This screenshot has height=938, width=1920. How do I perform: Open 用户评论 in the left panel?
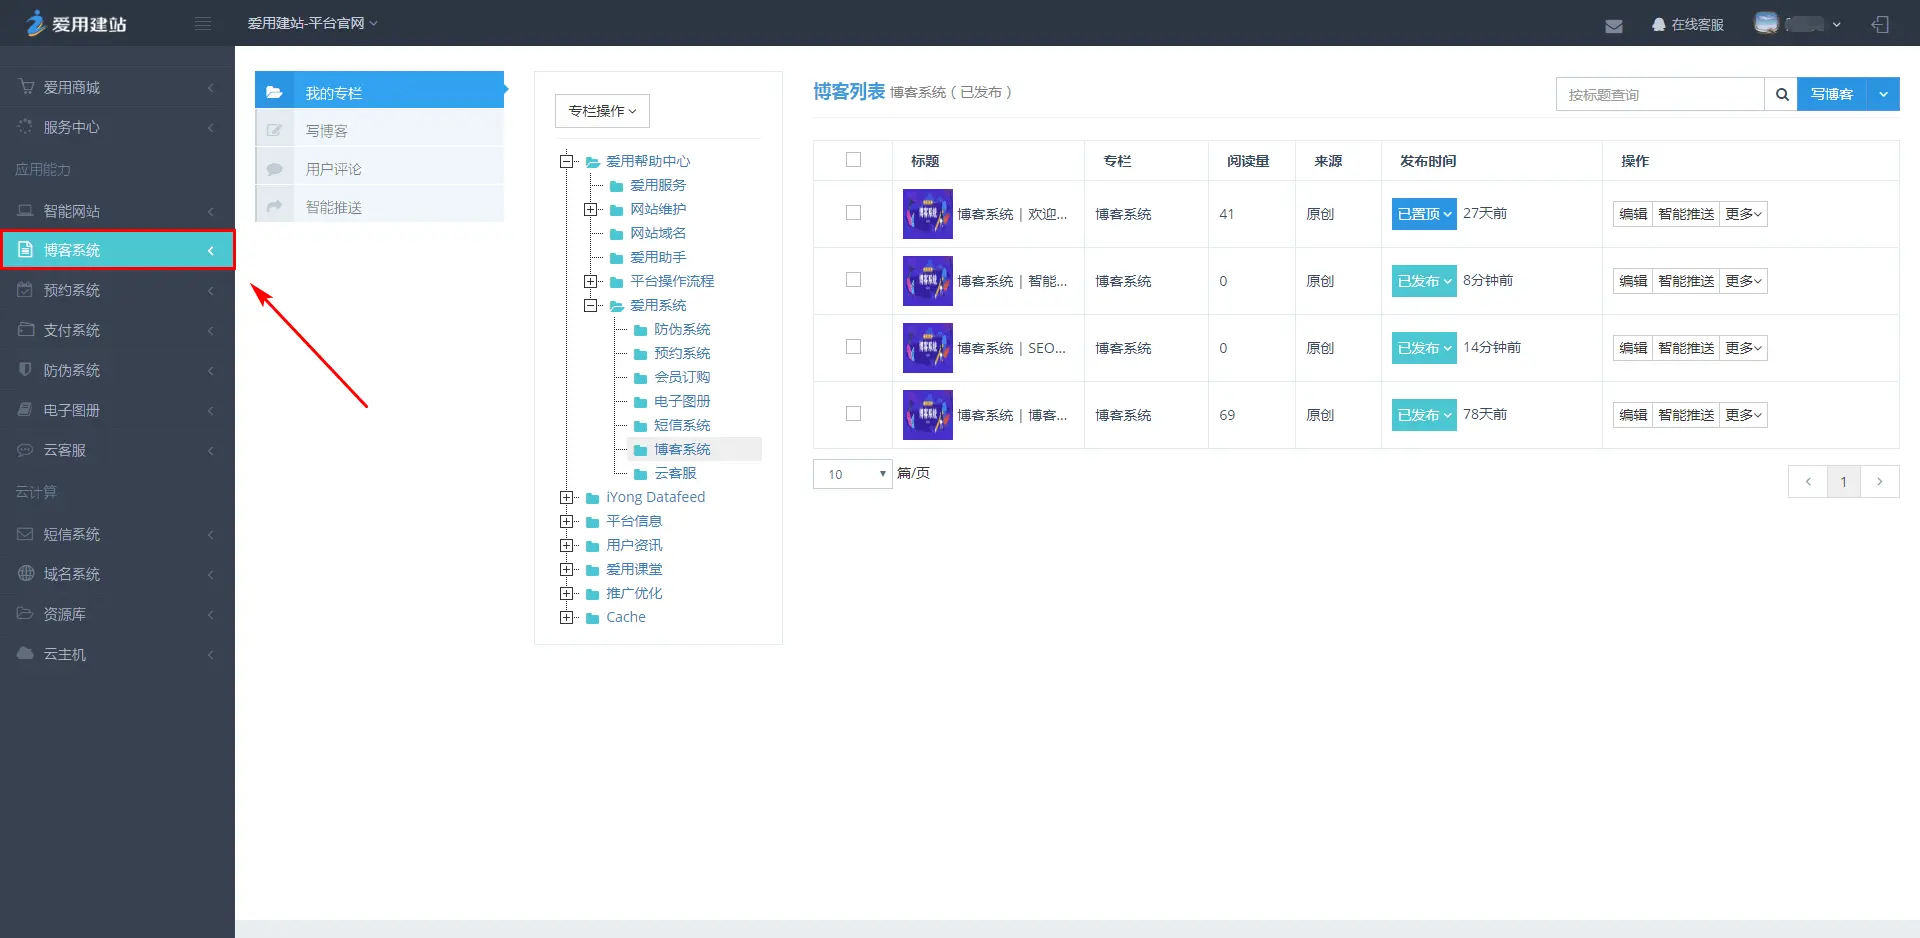tap(334, 169)
